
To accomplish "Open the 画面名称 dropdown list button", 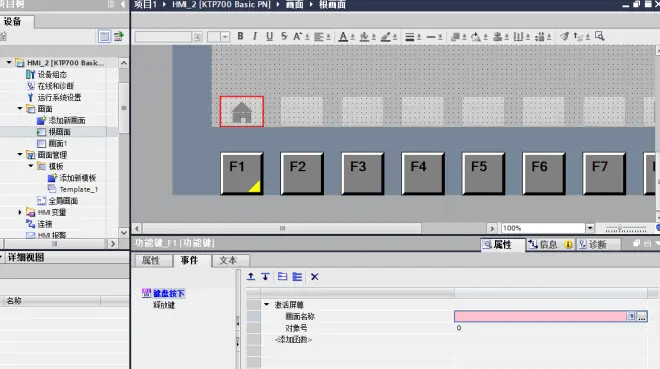I will (631, 316).
